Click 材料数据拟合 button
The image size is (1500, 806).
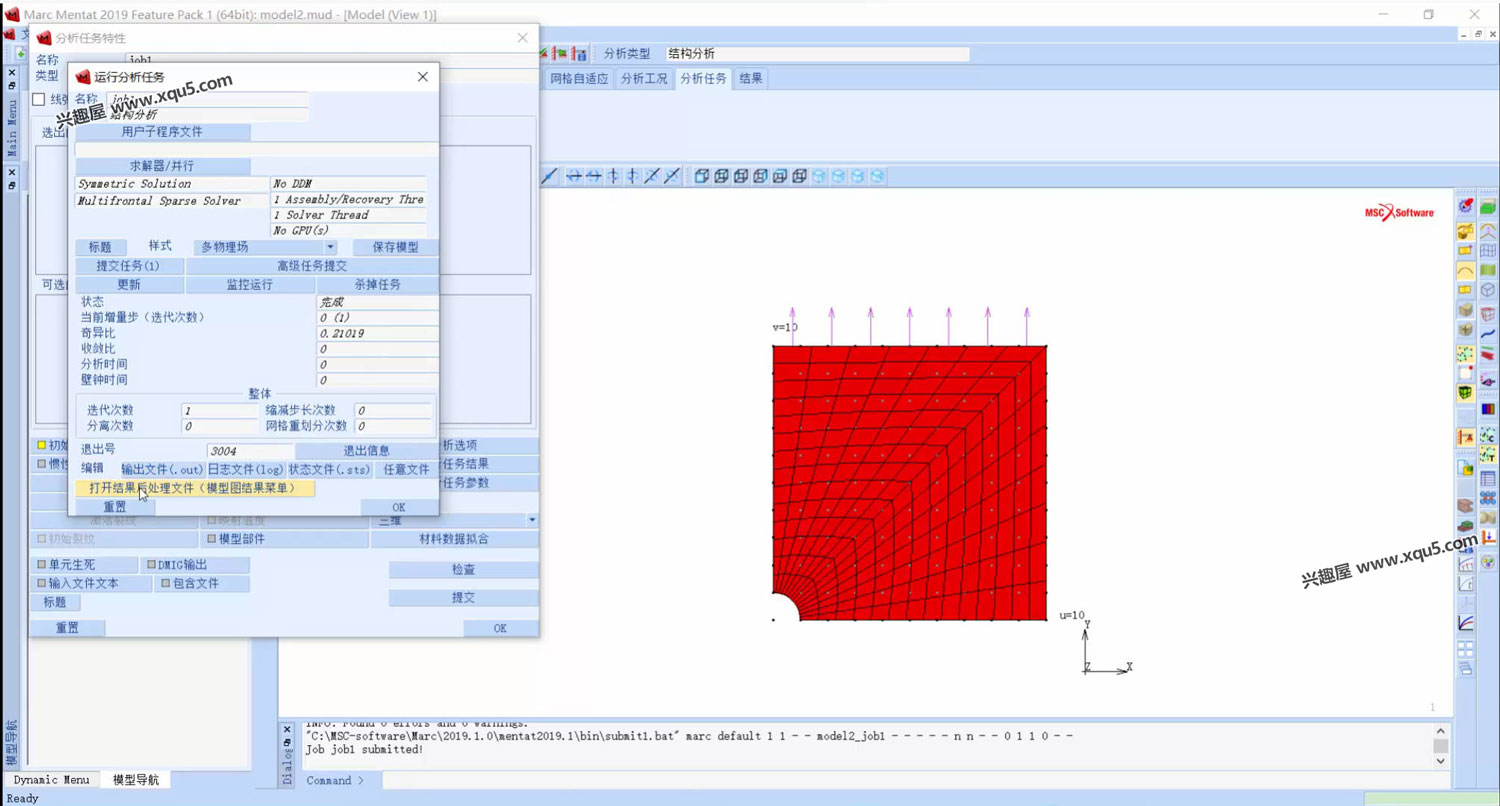coord(455,539)
